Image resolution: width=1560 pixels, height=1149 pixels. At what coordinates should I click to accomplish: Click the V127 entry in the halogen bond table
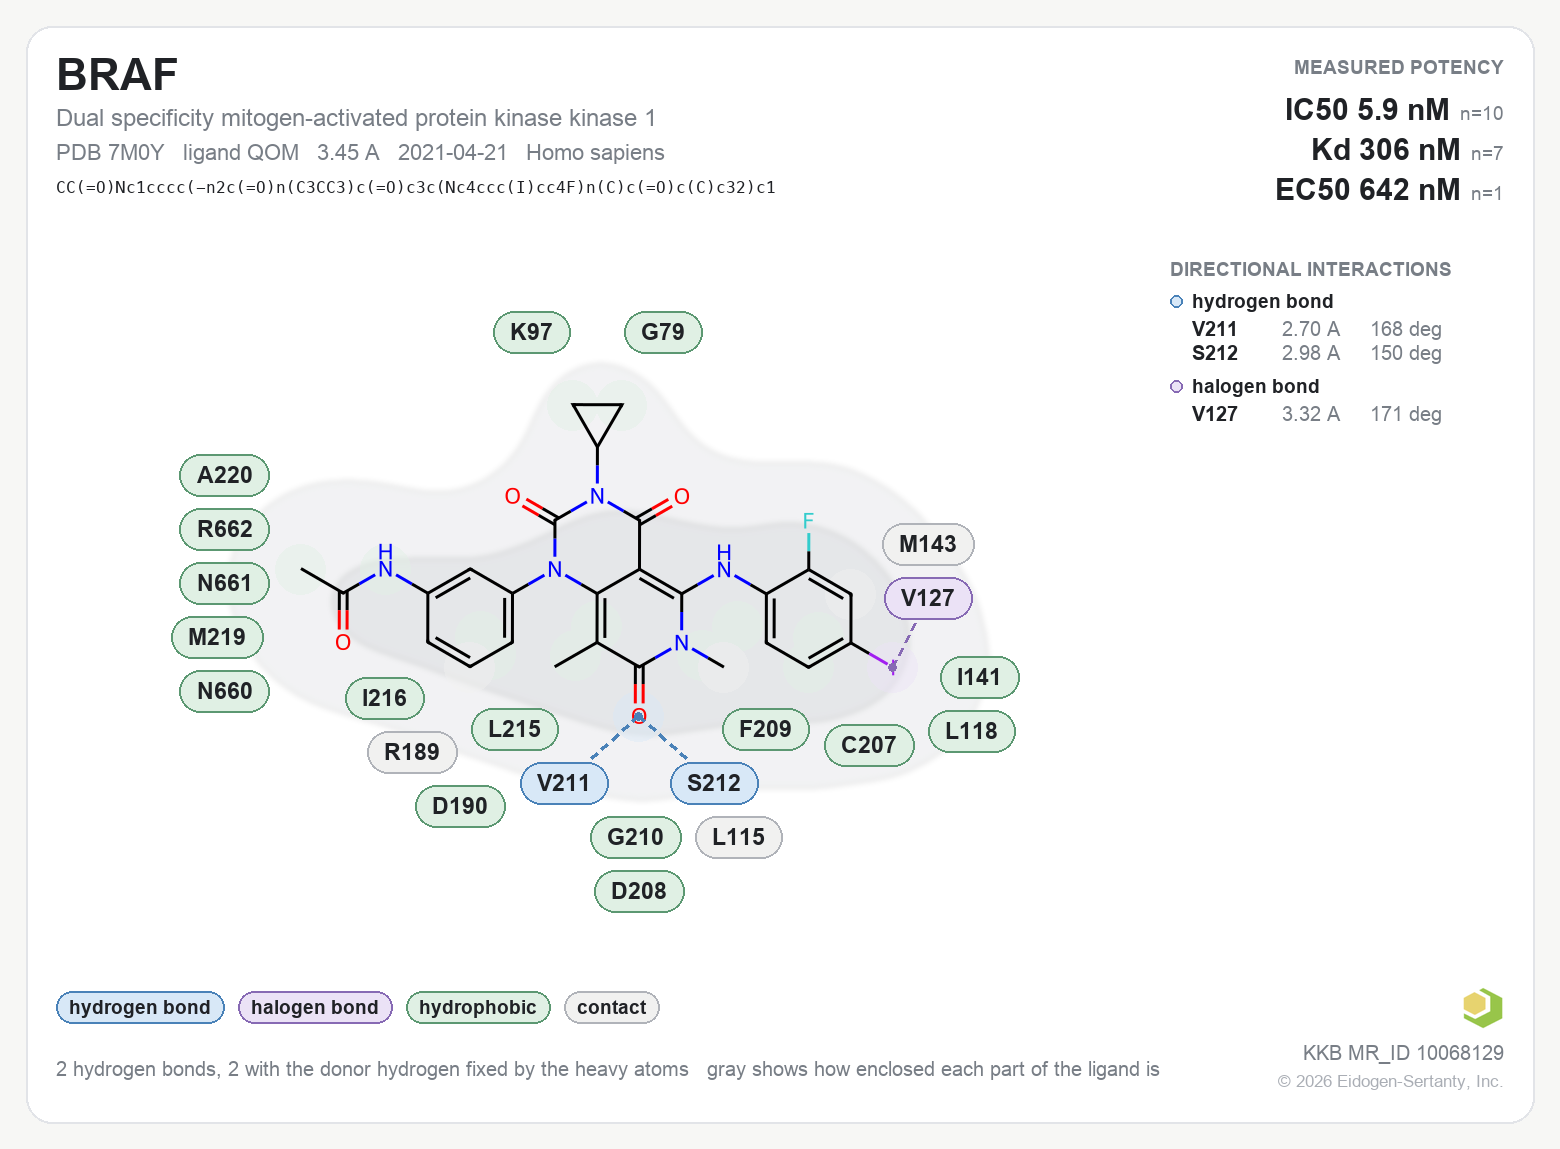tap(1215, 414)
